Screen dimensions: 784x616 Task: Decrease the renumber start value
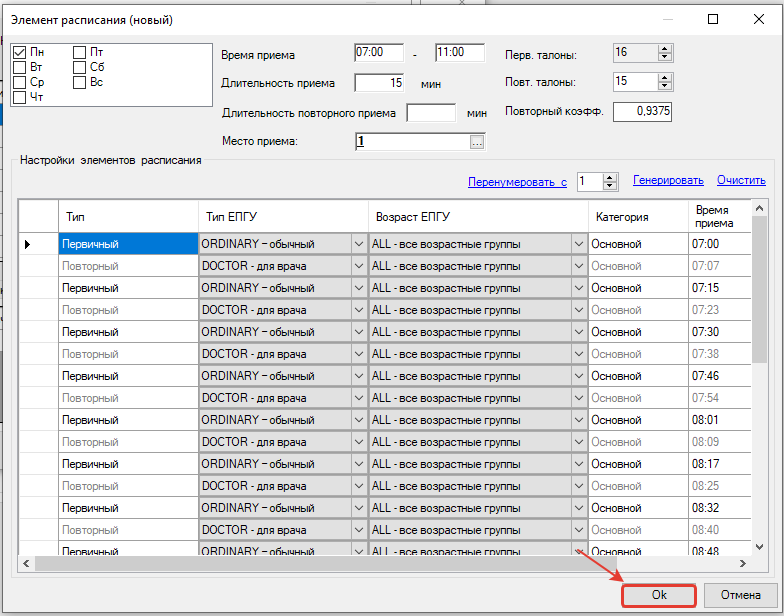pyautogui.click(x=610, y=186)
